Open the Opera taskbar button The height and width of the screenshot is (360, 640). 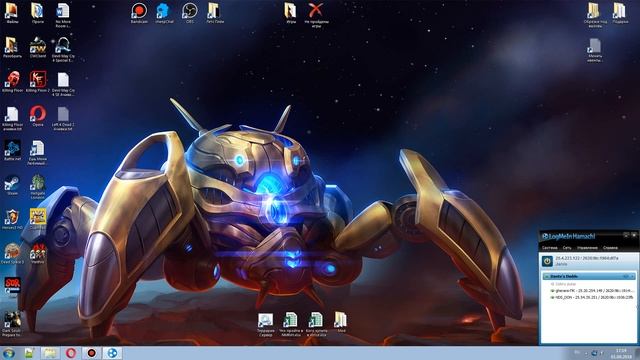click(71, 353)
